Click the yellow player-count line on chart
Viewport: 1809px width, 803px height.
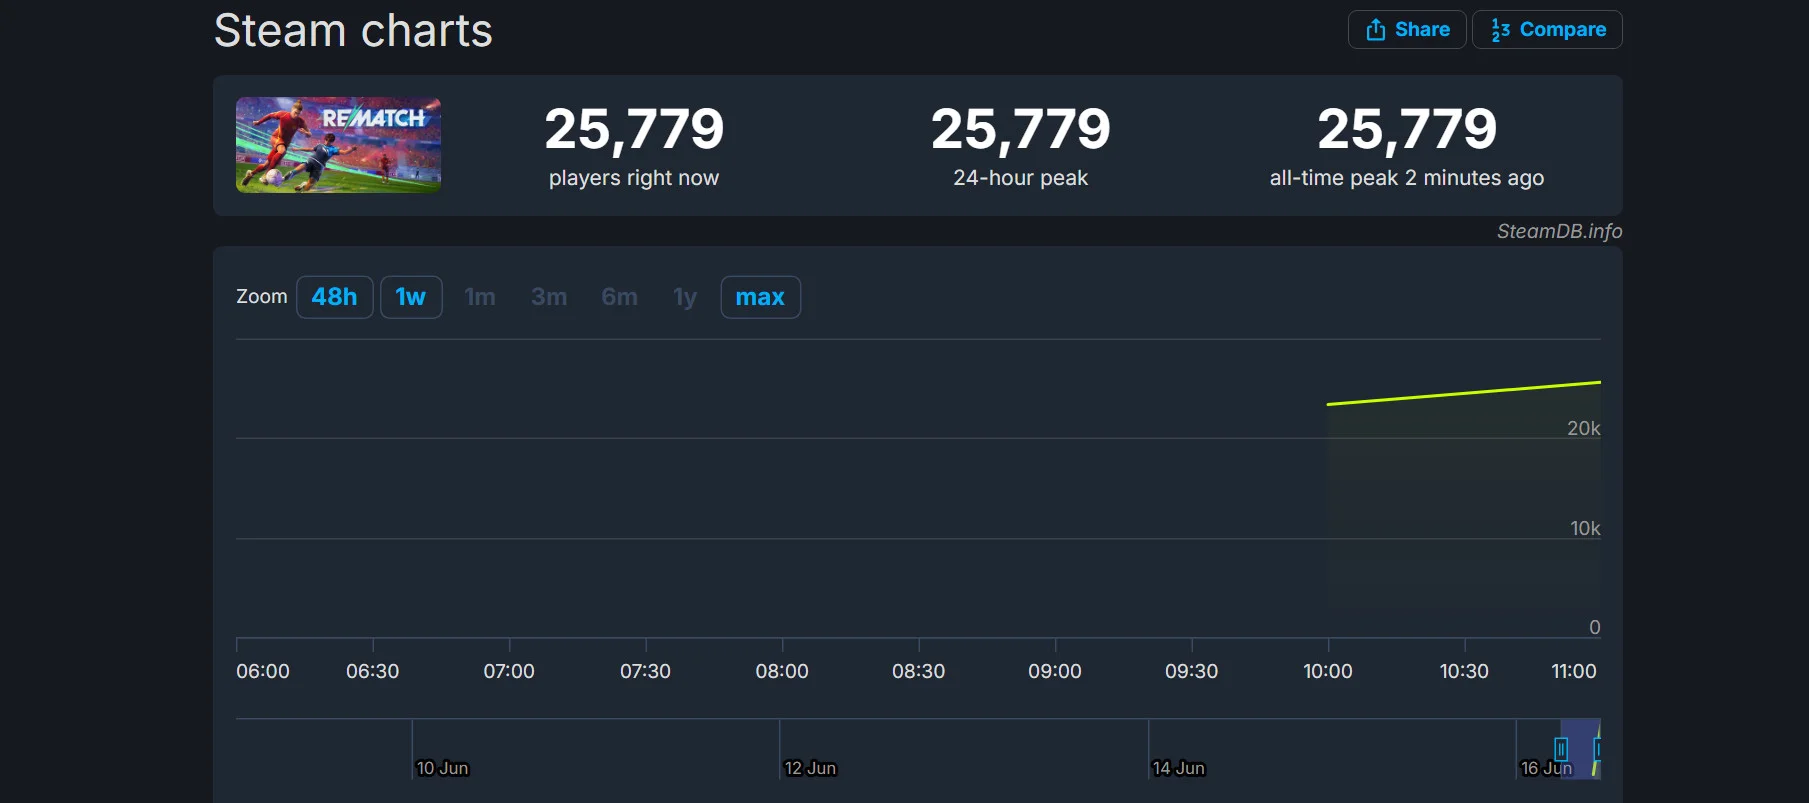click(x=1464, y=393)
